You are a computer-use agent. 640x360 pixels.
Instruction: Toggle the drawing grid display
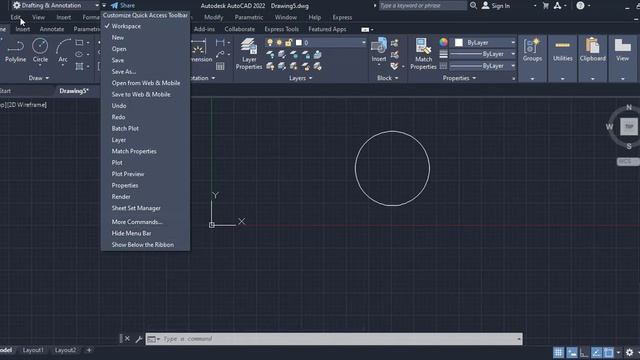point(558,352)
